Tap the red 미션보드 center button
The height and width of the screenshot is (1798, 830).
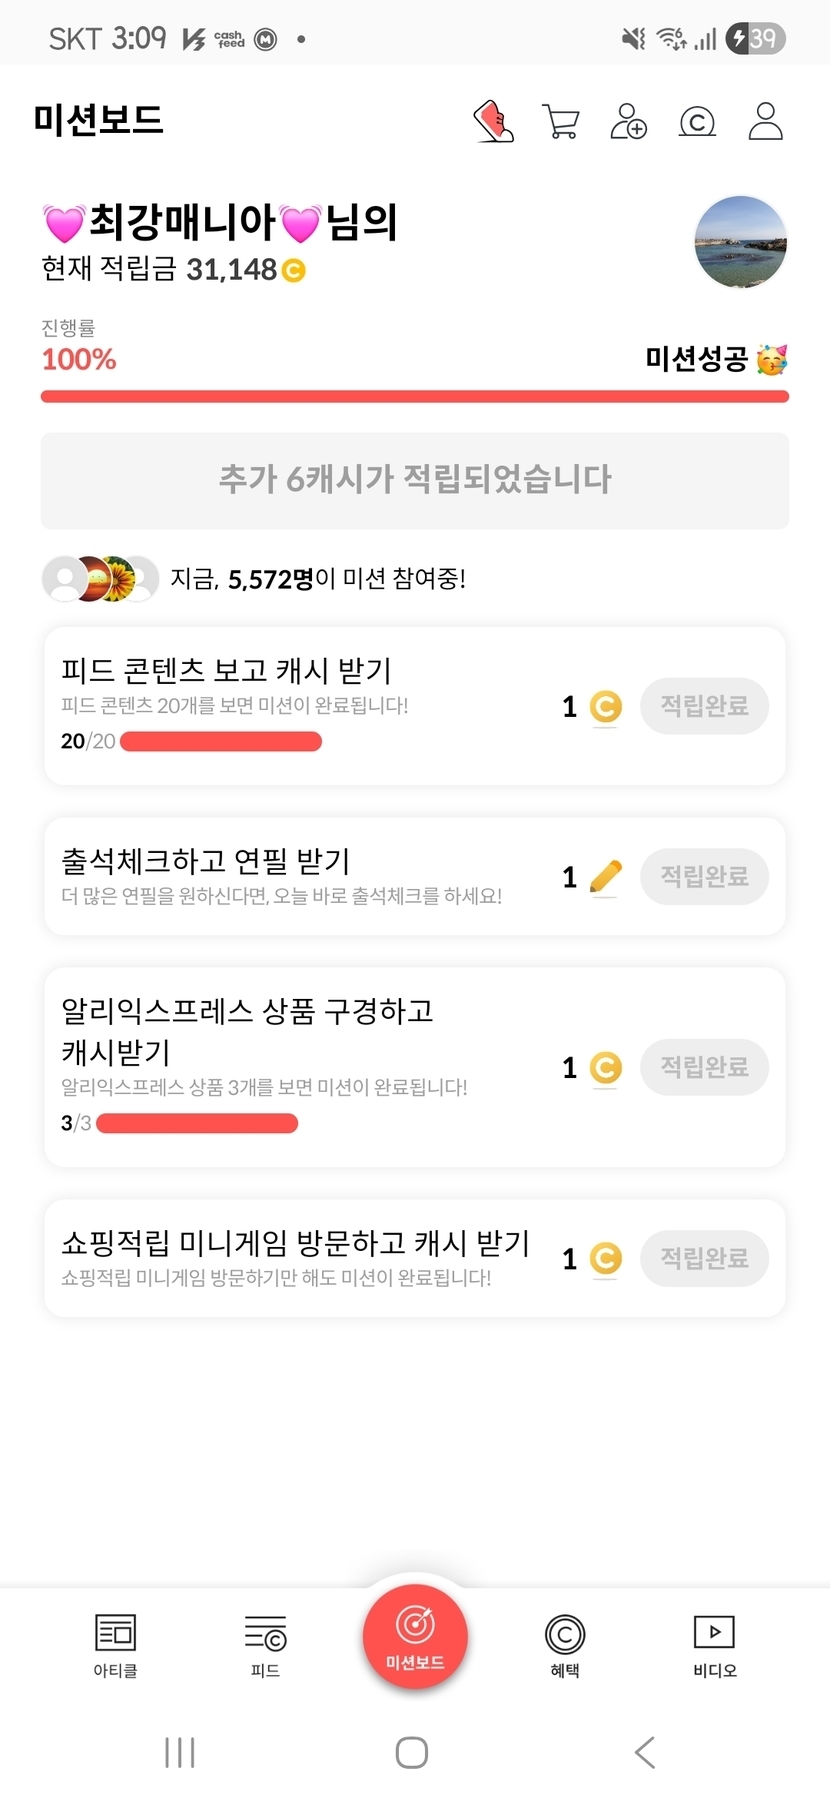[415, 1636]
